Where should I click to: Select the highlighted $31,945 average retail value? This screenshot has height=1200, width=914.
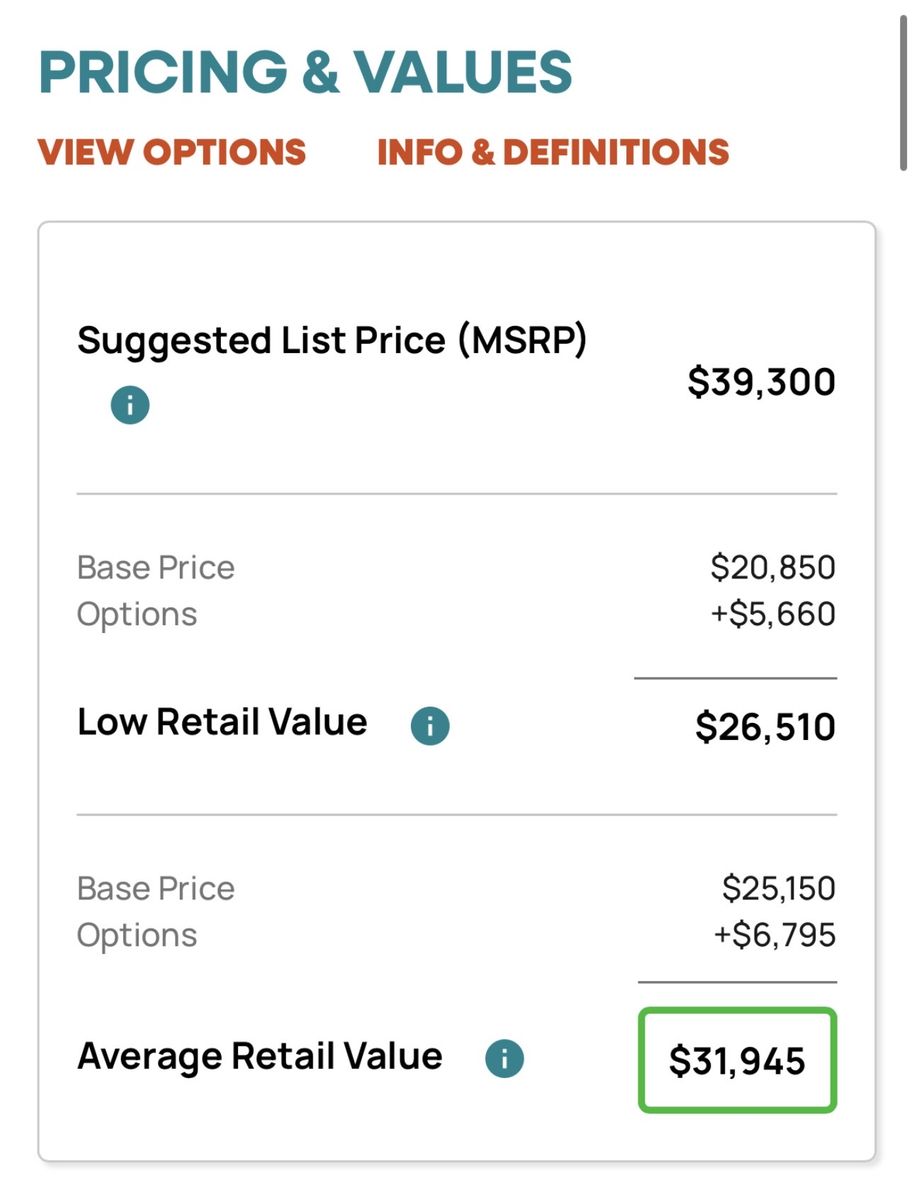[x=737, y=1060]
